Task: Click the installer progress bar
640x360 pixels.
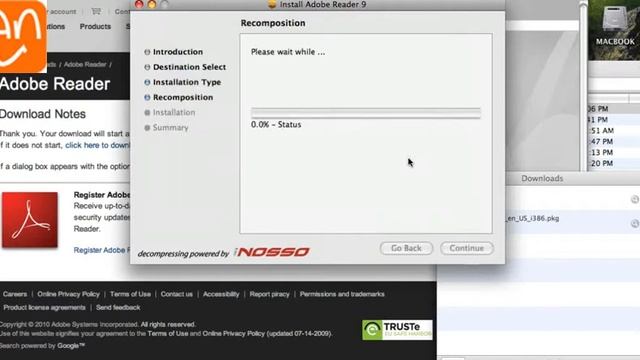Action: click(x=366, y=113)
